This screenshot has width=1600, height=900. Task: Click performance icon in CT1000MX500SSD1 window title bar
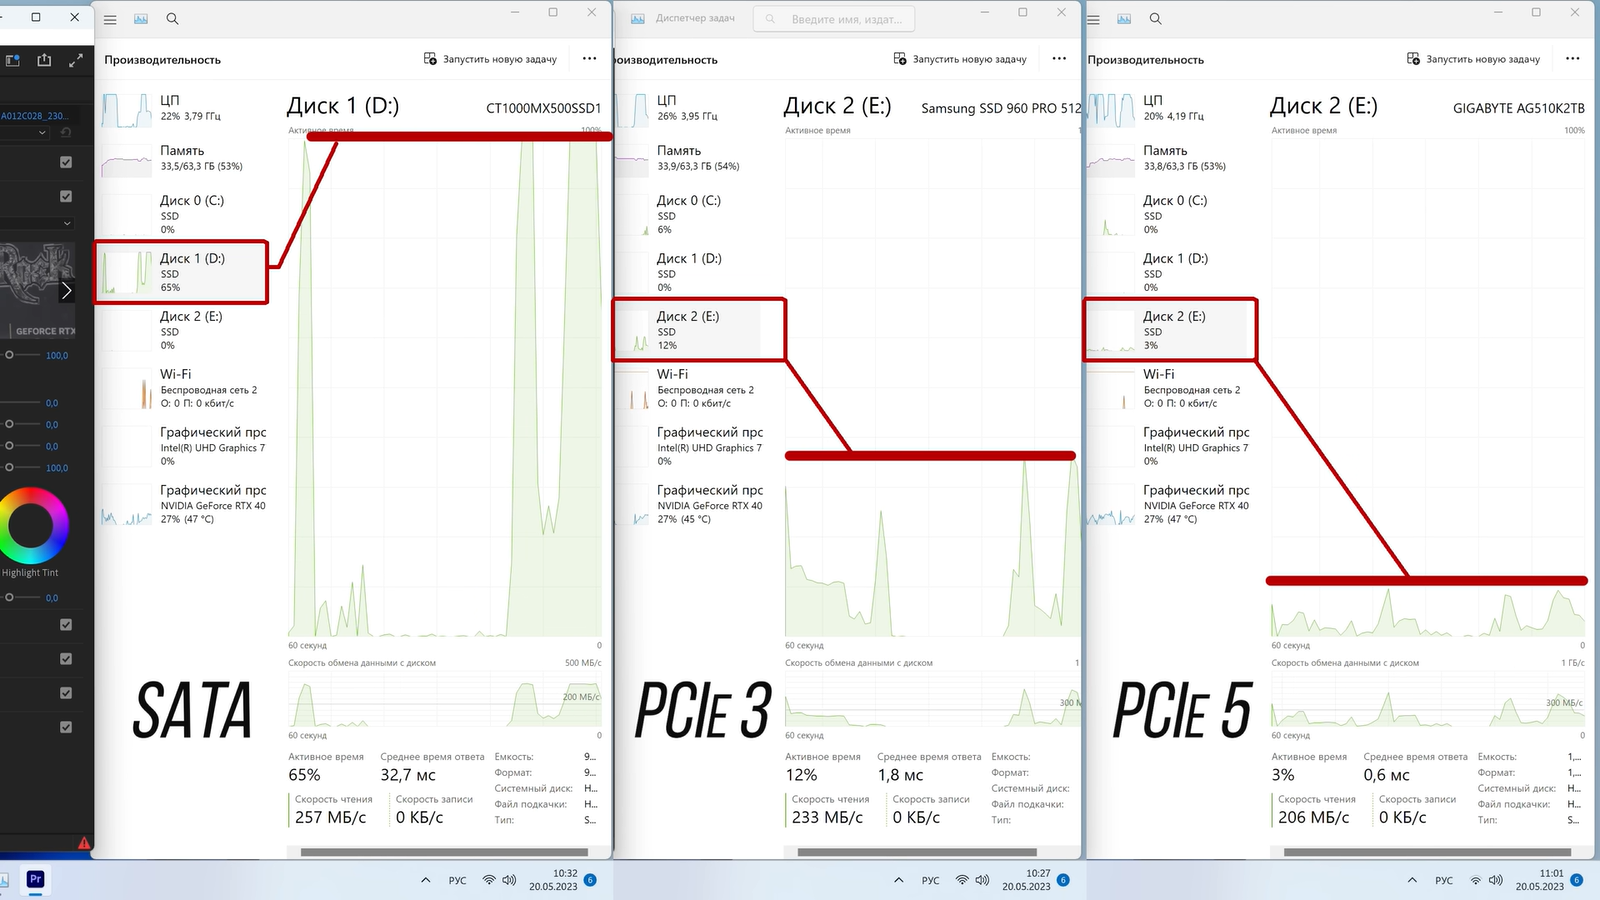(x=141, y=19)
